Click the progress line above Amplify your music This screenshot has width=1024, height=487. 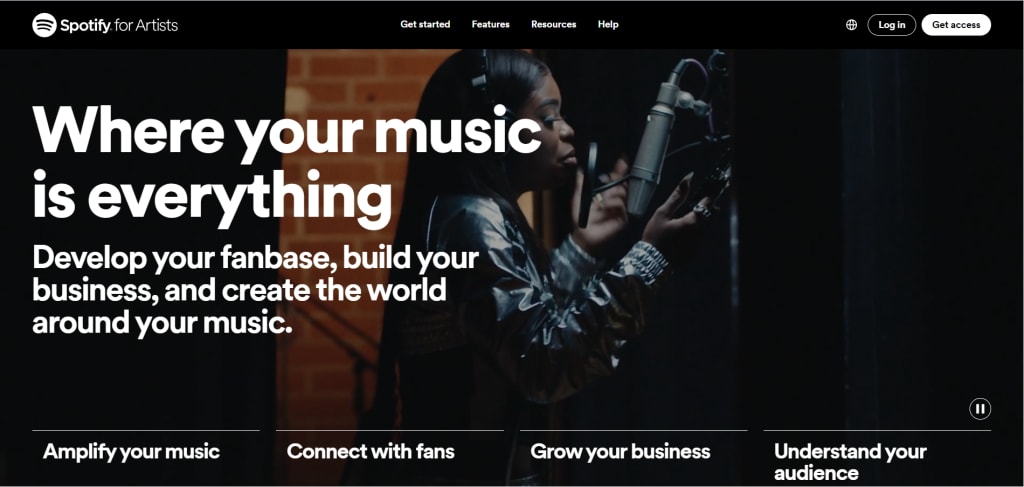point(146,430)
